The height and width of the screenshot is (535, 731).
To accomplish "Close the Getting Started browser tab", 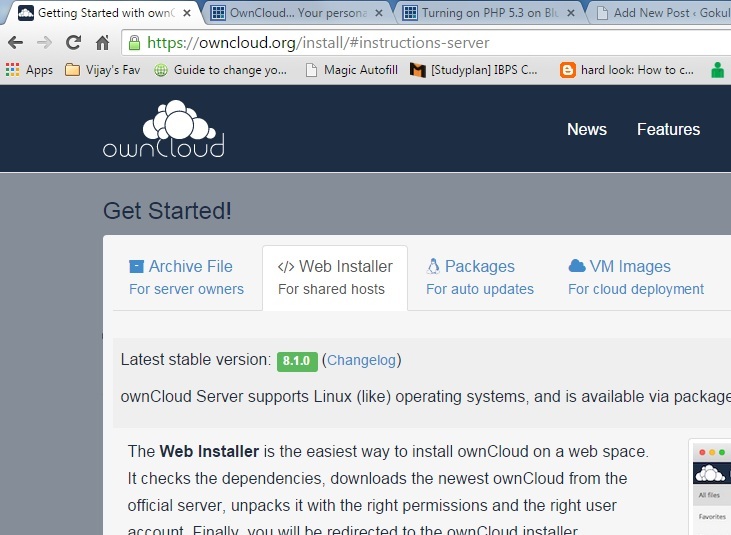I will click(186, 13).
